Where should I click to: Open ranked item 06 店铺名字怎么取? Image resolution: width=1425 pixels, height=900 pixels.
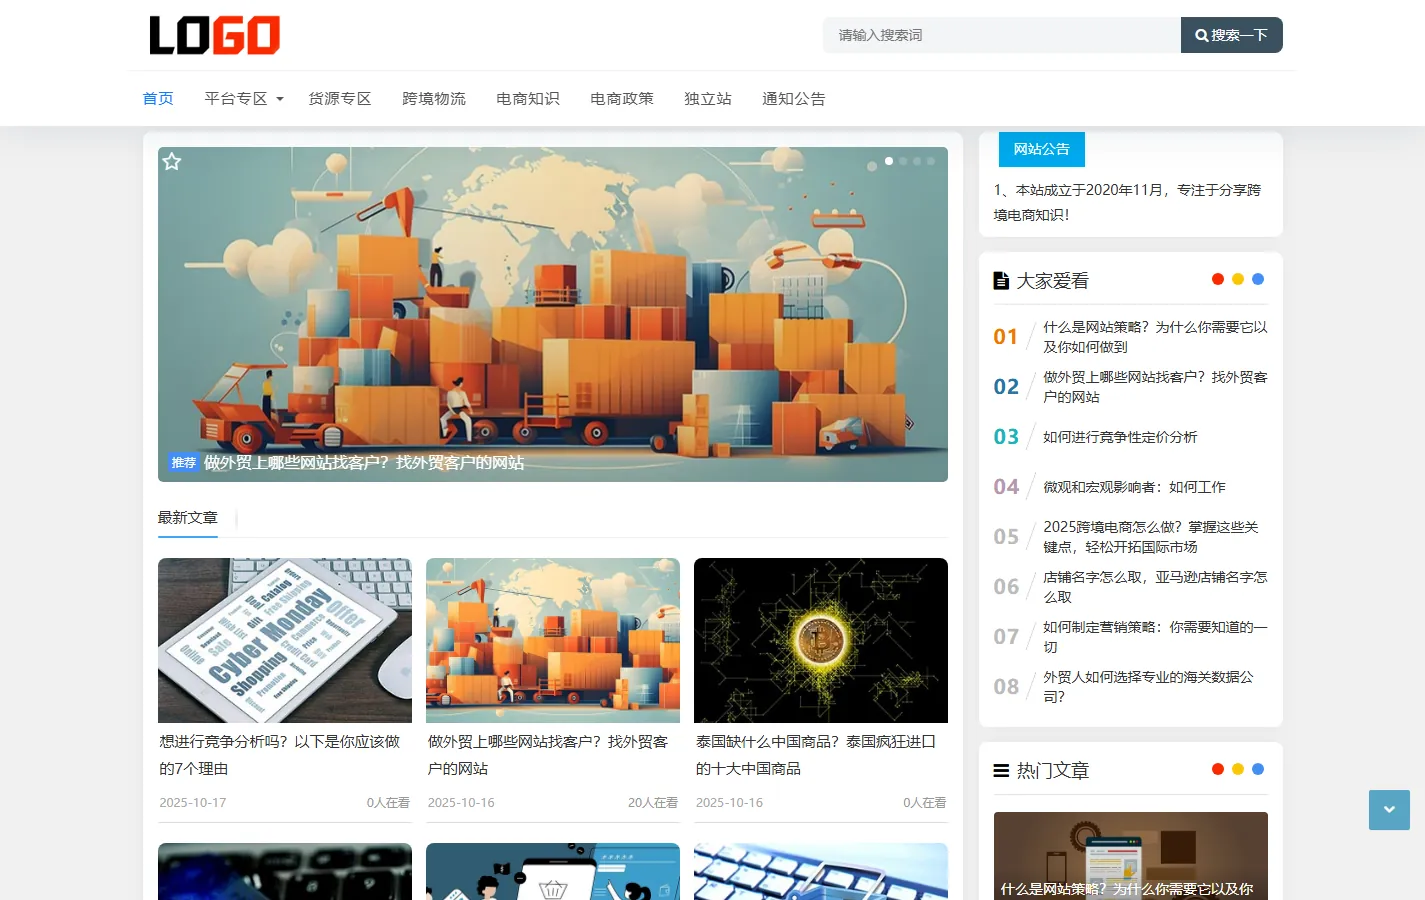(x=1155, y=587)
